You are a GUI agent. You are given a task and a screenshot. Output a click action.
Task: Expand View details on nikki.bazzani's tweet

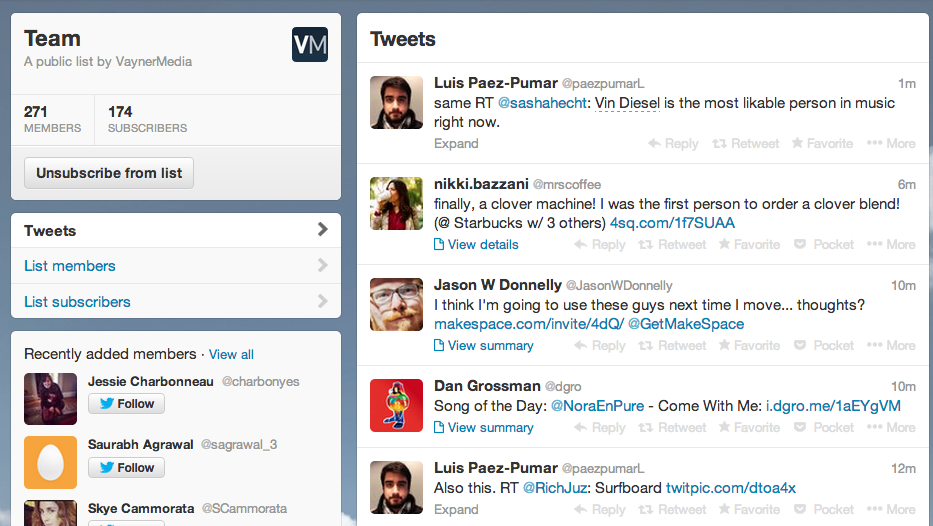click(x=476, y=244)
